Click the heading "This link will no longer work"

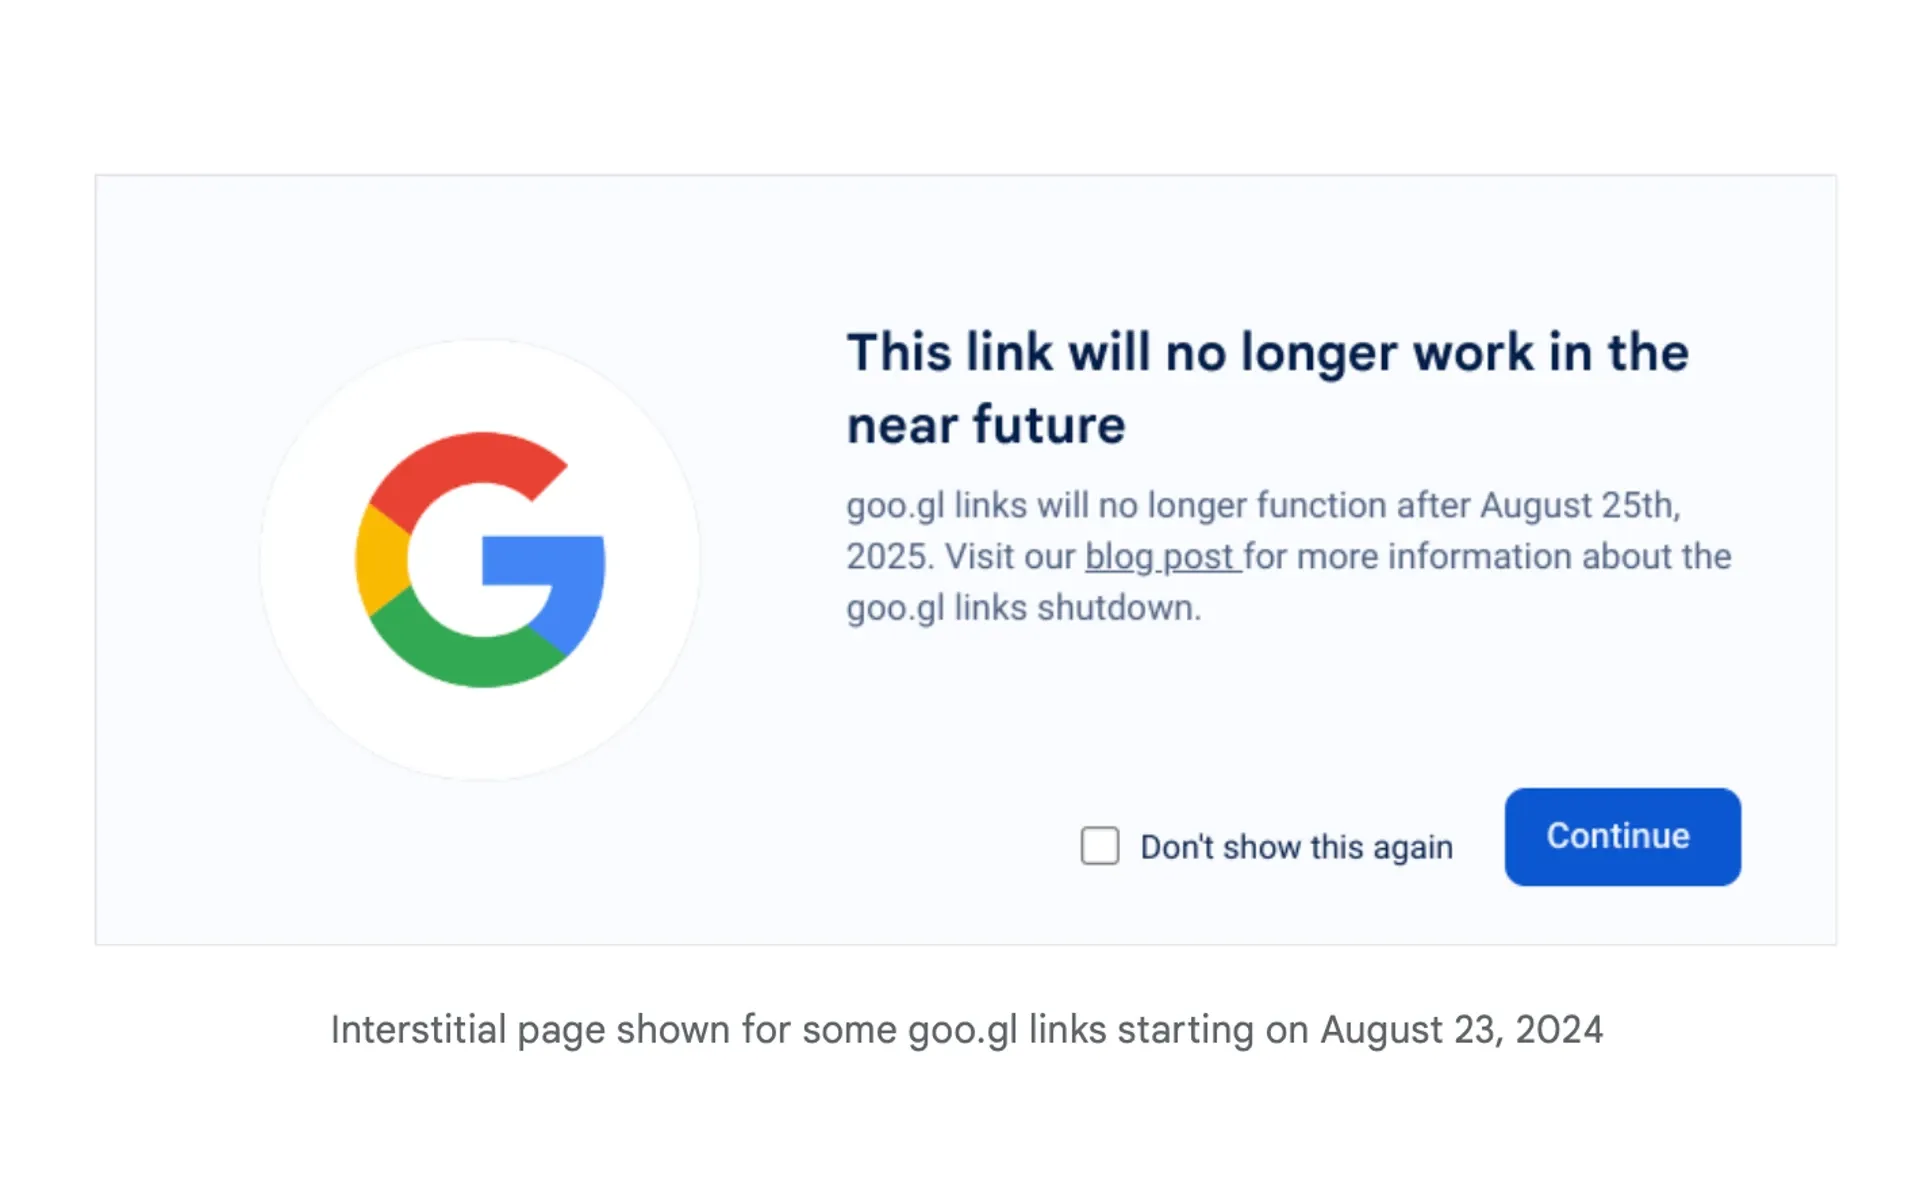pos(1267,352)
